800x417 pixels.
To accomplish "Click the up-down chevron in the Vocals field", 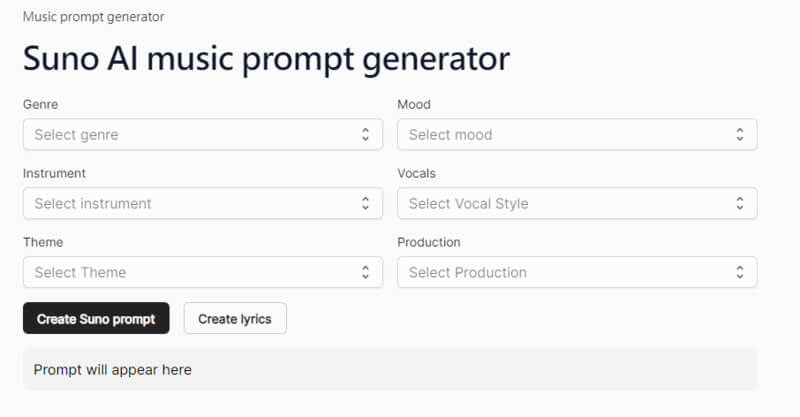I will [x=740, y=203].
